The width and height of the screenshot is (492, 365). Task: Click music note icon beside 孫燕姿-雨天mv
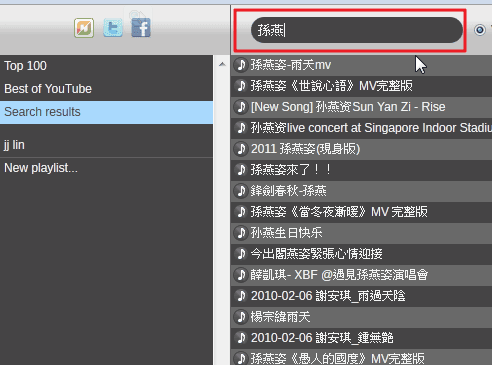point(241,65)
